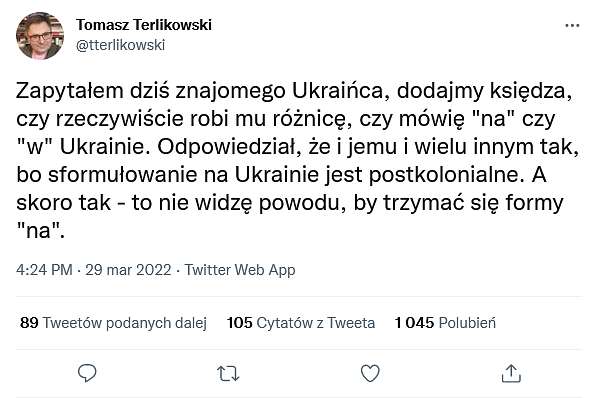Click the 4:24 PM timestamp
Screen dimensions: 598x398
[44, 270]
